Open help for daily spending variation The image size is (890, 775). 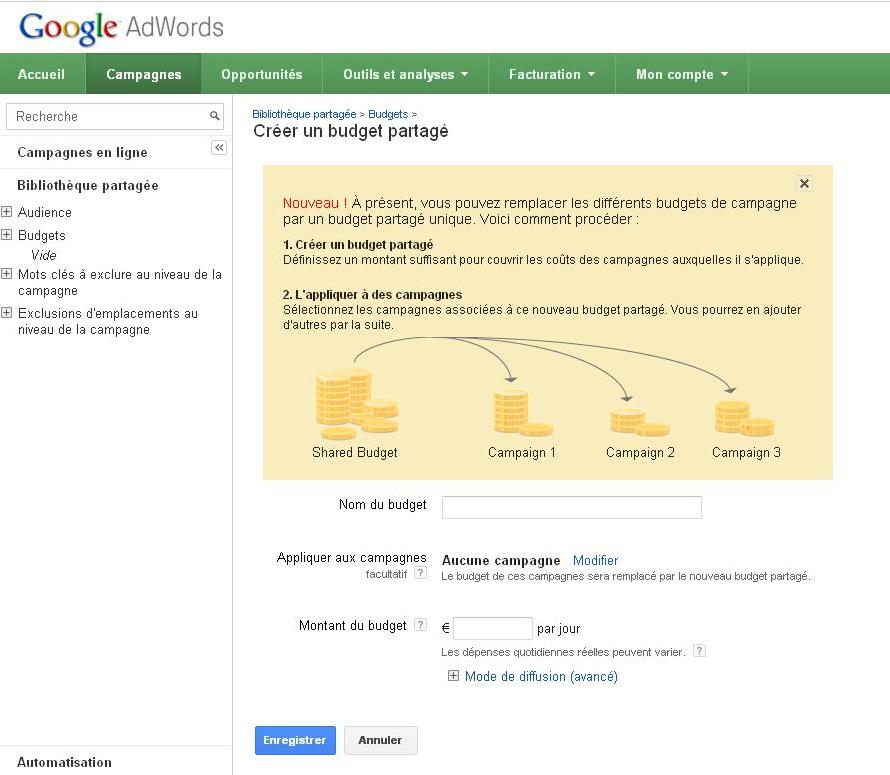point(699,651)
